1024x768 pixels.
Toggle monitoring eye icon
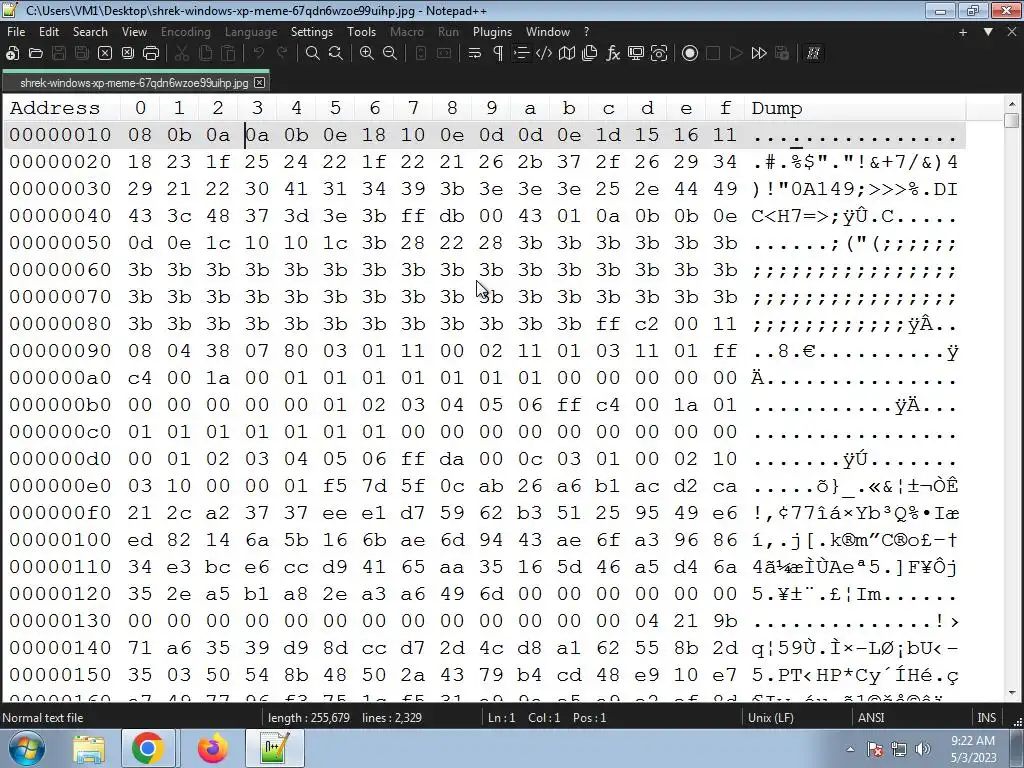pos(659,54)
